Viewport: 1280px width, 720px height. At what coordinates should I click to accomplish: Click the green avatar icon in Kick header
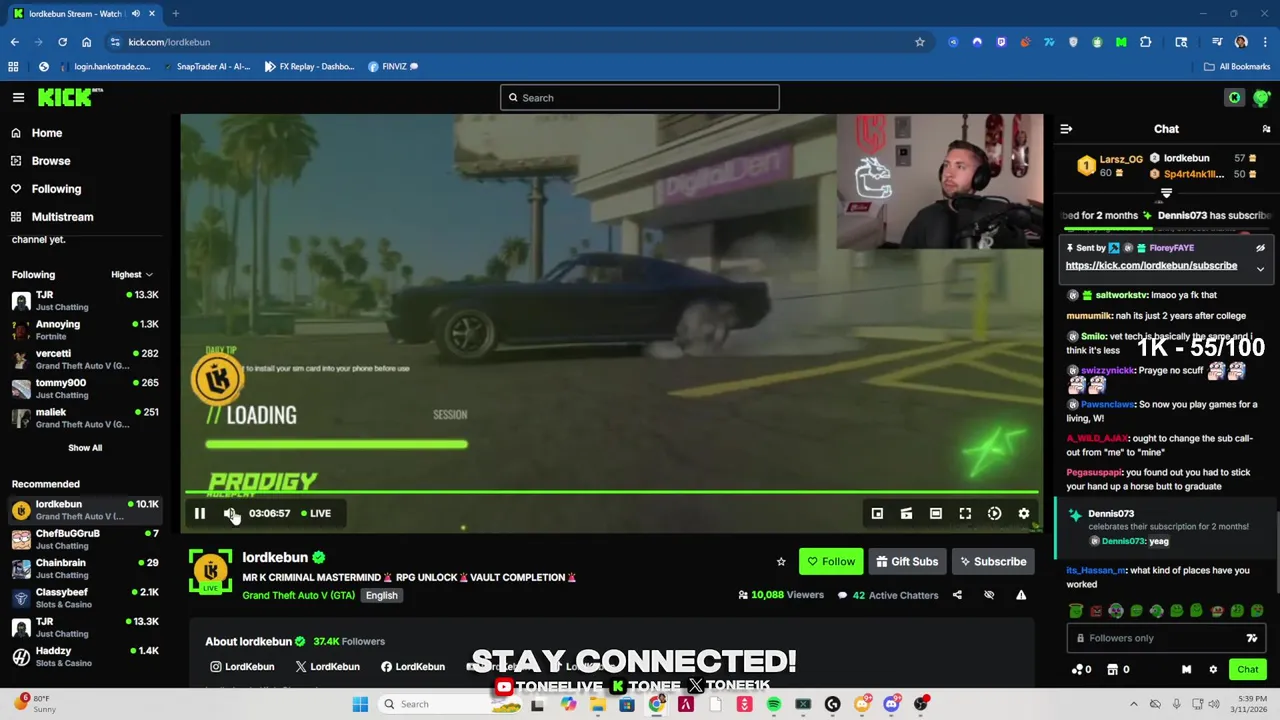(1261, 97)
